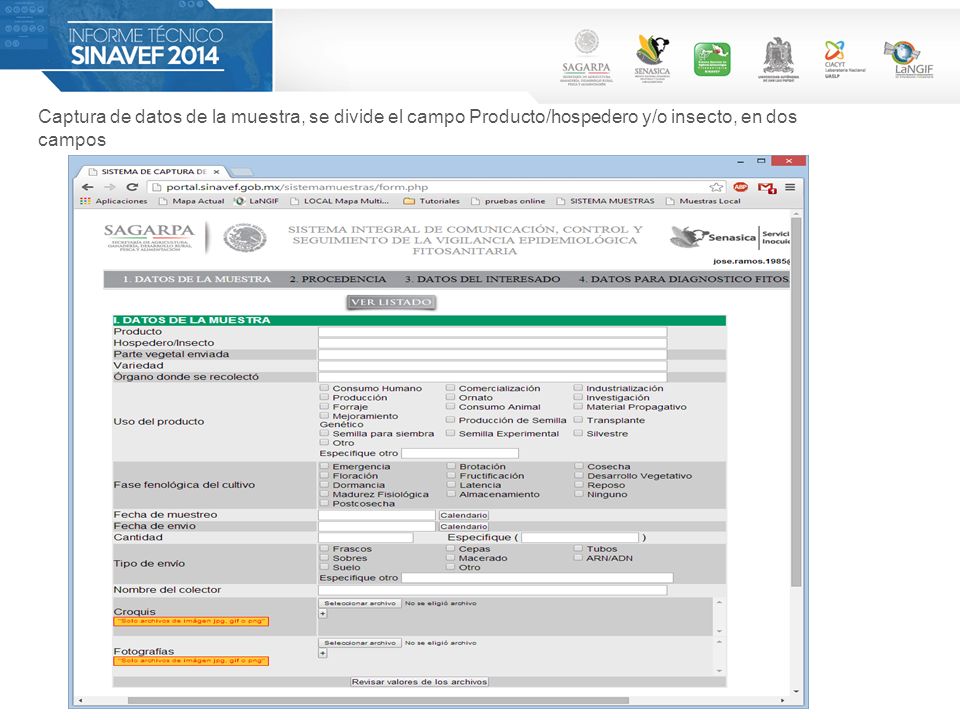The image size is (960, 720).
Task: Click the Nombre del colector field
Action: (x=492, y=590)
